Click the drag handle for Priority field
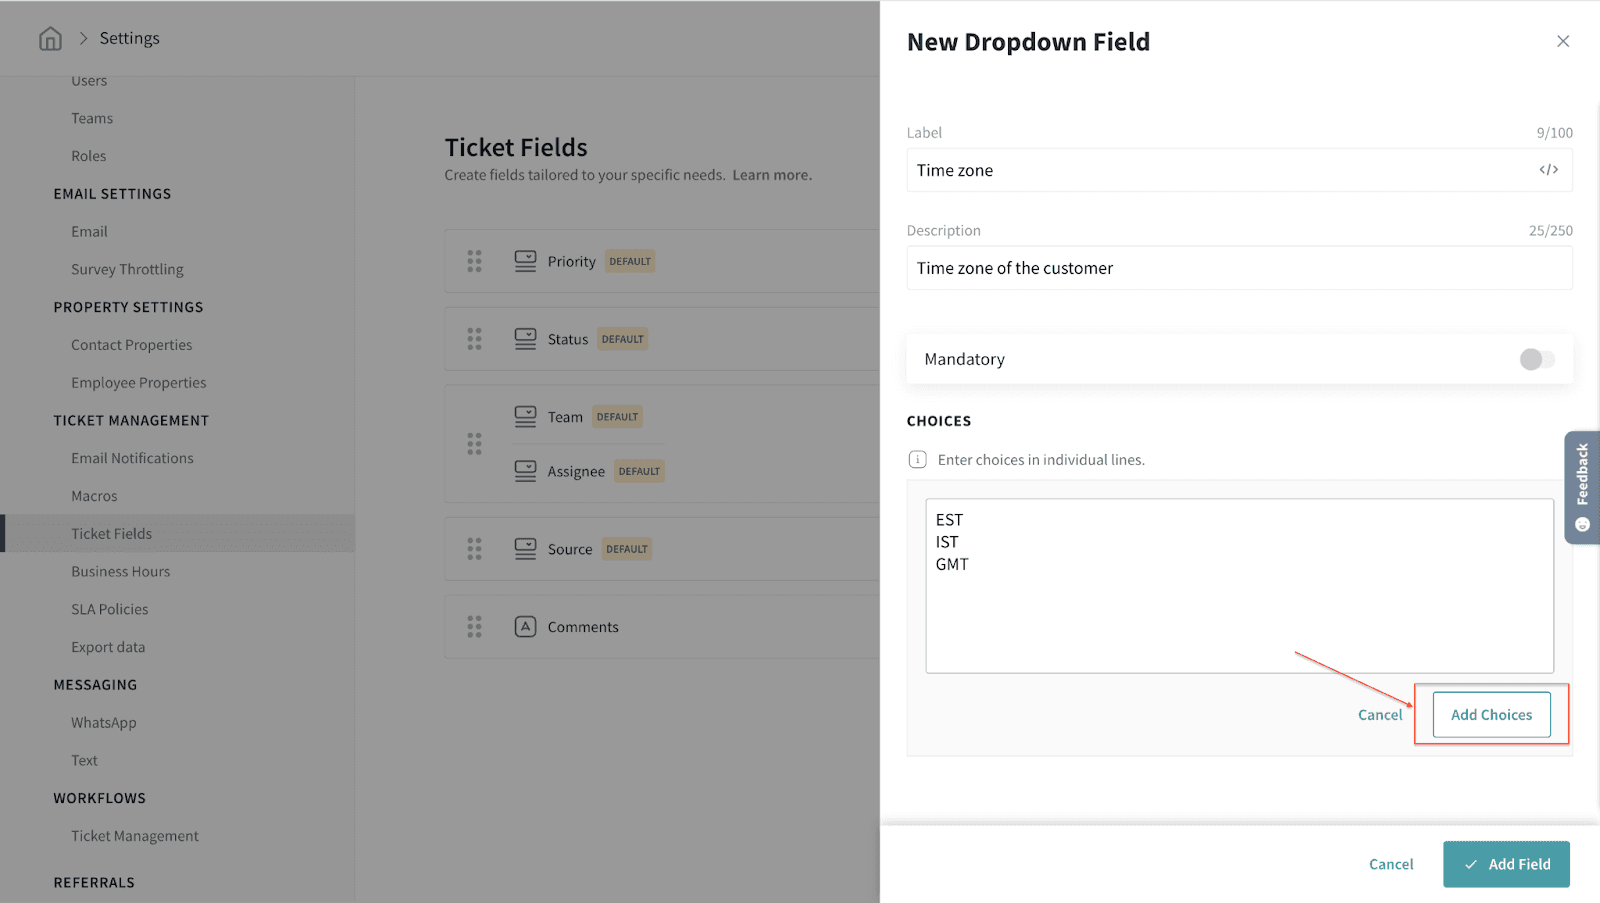Screen dimensions: 1600x903 tap(474, 261)
